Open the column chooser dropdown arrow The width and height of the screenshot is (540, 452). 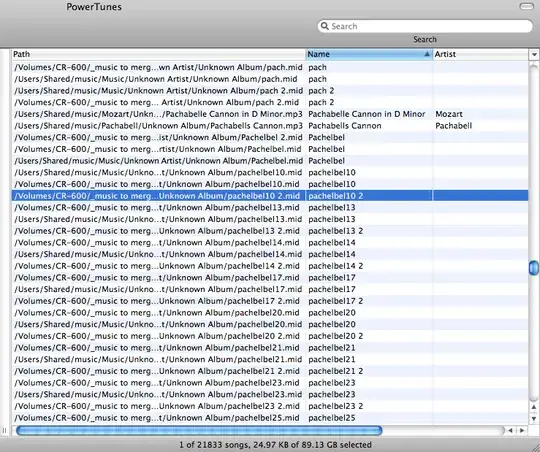(x=534, y=54)
